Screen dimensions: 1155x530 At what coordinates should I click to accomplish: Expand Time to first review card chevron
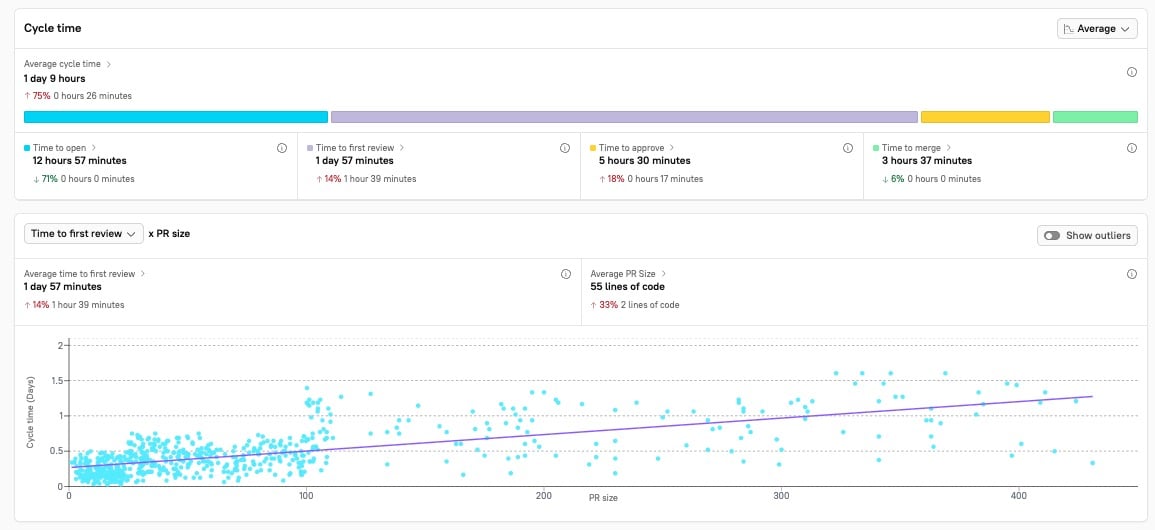coord(401,148)
